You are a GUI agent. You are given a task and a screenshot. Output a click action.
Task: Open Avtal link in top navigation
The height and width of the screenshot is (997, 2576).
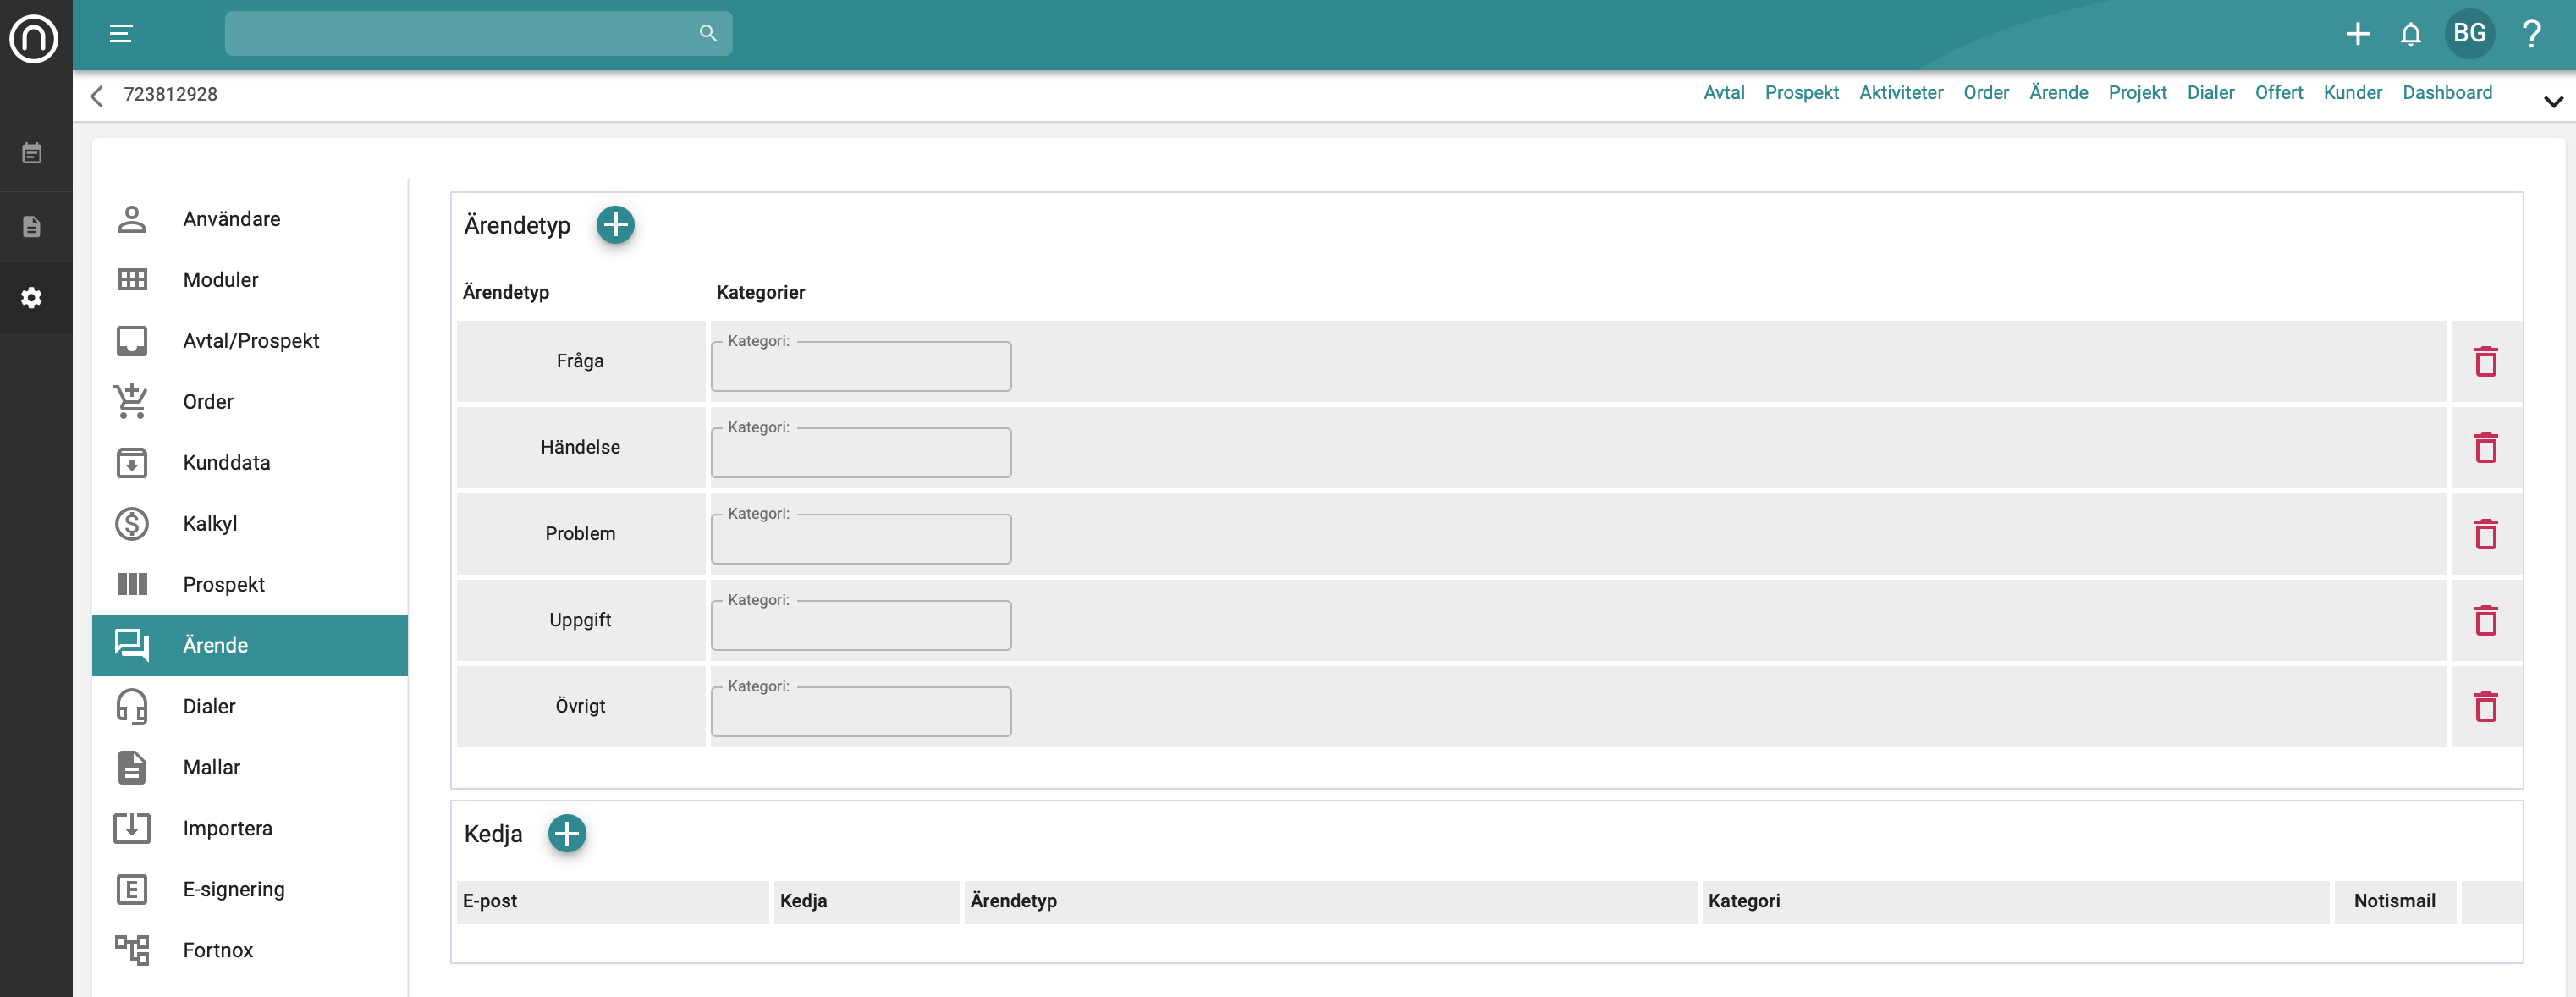click(1724, 93)
